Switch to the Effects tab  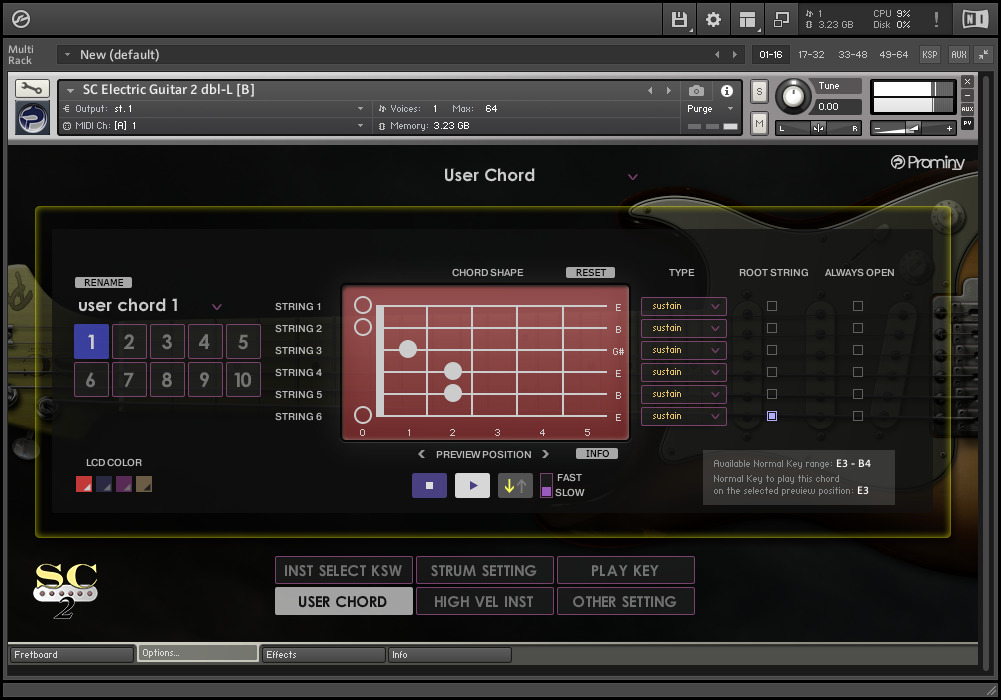point(324,655)
